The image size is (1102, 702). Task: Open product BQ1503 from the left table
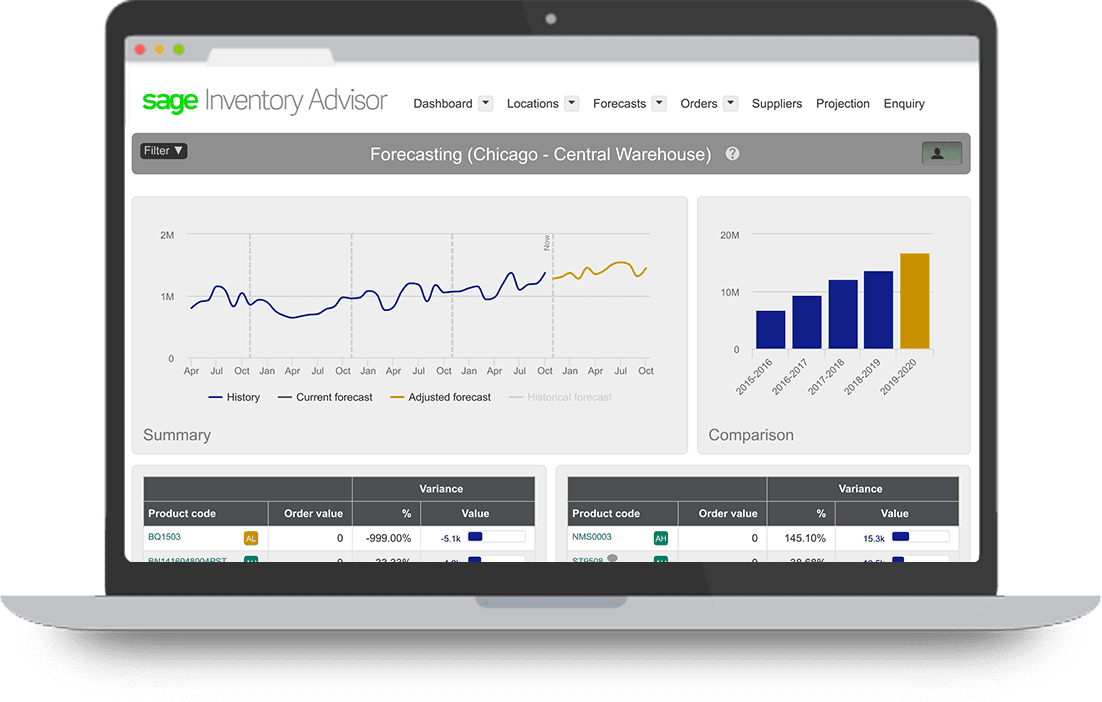(x=162, y=537)
